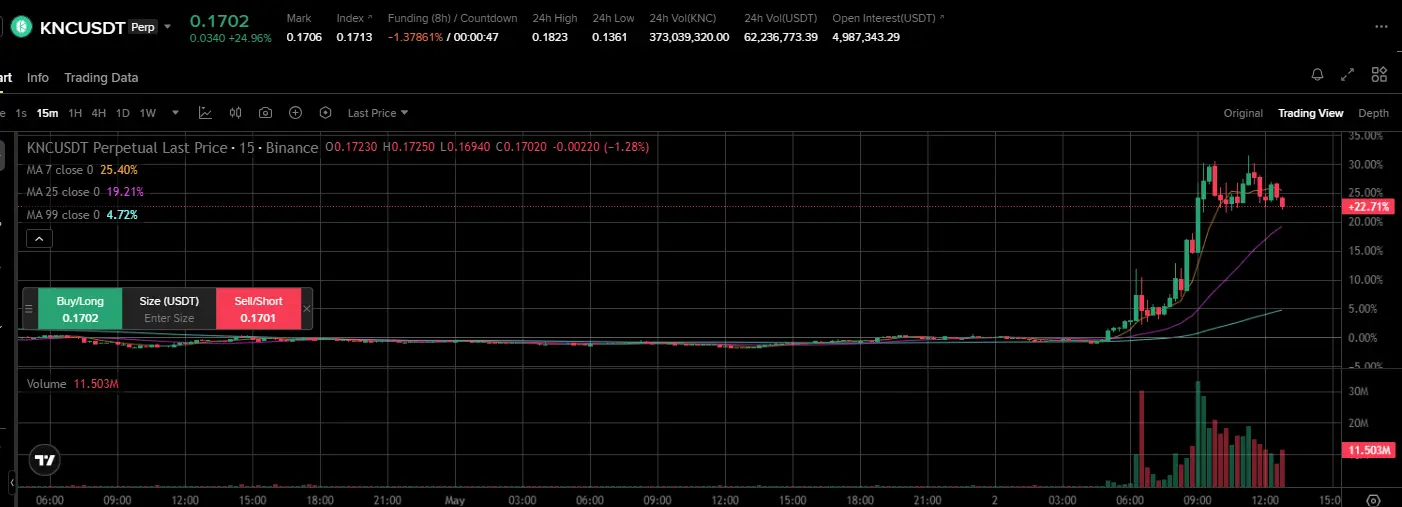Viewport: 1402px width, 507px height.
Task: Click the Buy/Long 0.1702 button
Action: [x=80, y=308]
